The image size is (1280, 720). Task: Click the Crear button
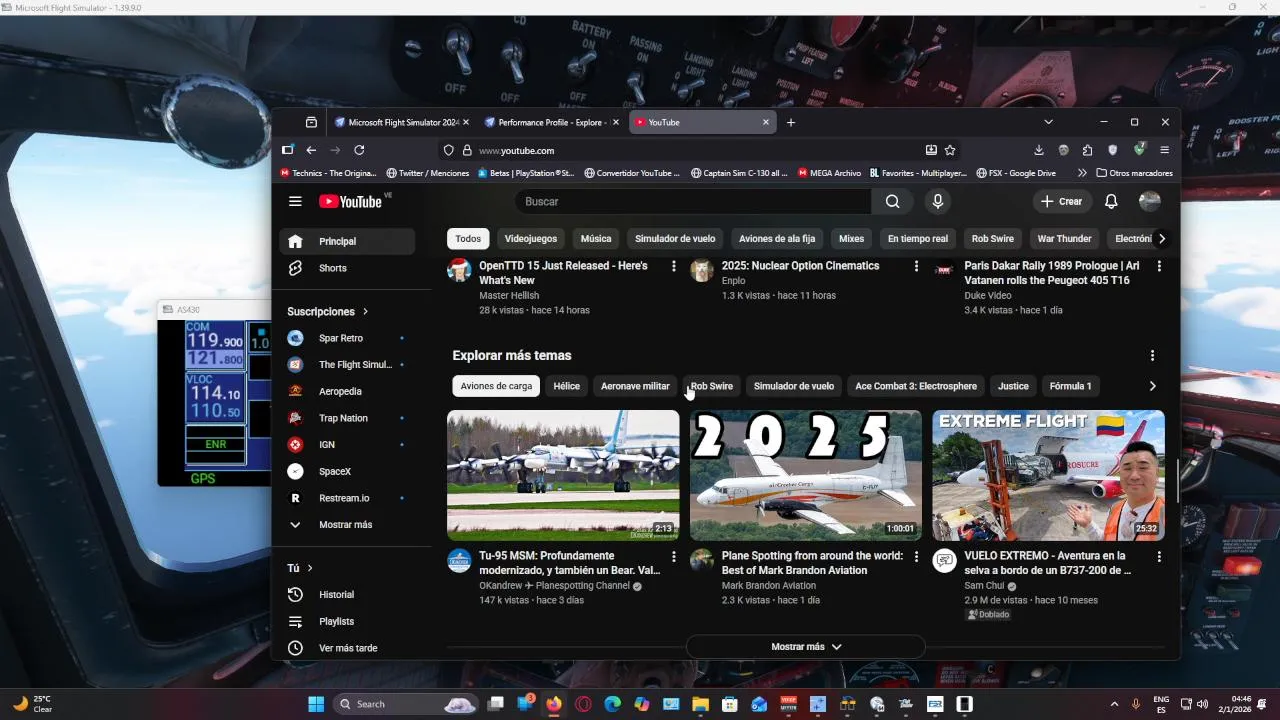click(x=1061, y=201)
